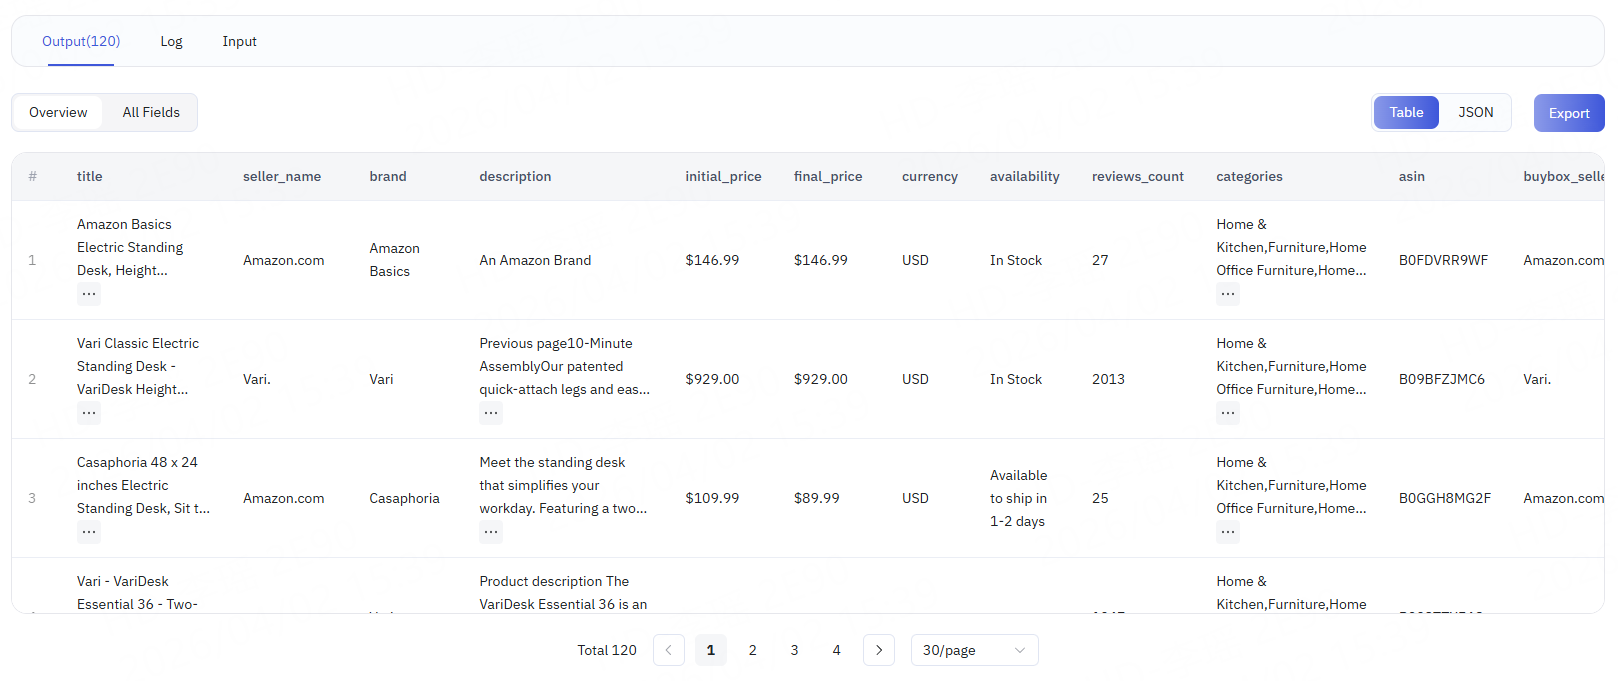Click the $109.99 initial price cell

pos(712,498)
